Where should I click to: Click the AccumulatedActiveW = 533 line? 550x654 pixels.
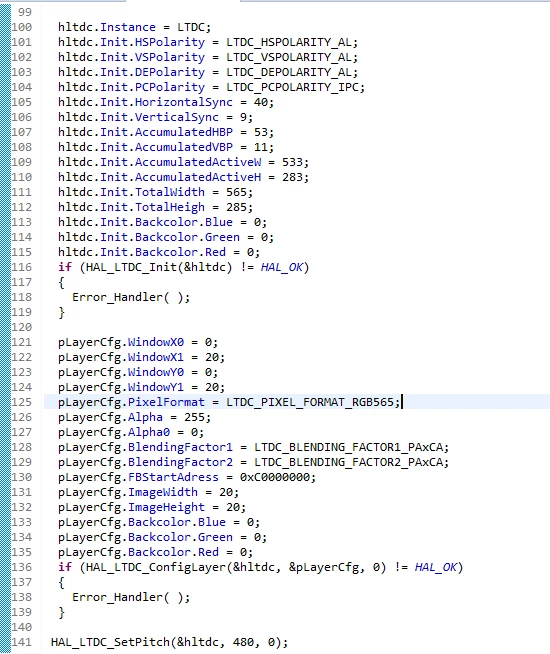(x=183, y=162)
